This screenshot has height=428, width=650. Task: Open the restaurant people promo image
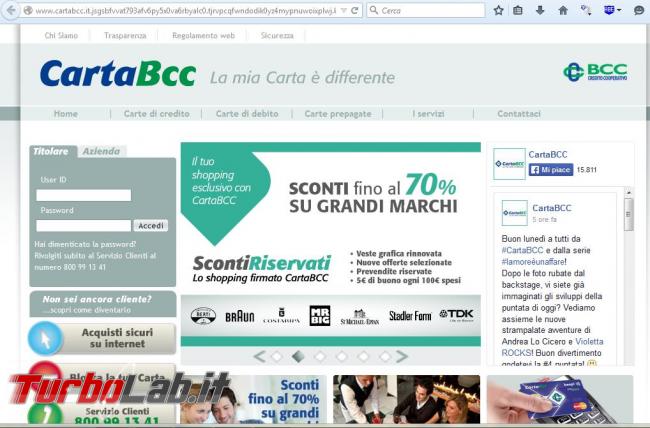[x=407, y=399]
